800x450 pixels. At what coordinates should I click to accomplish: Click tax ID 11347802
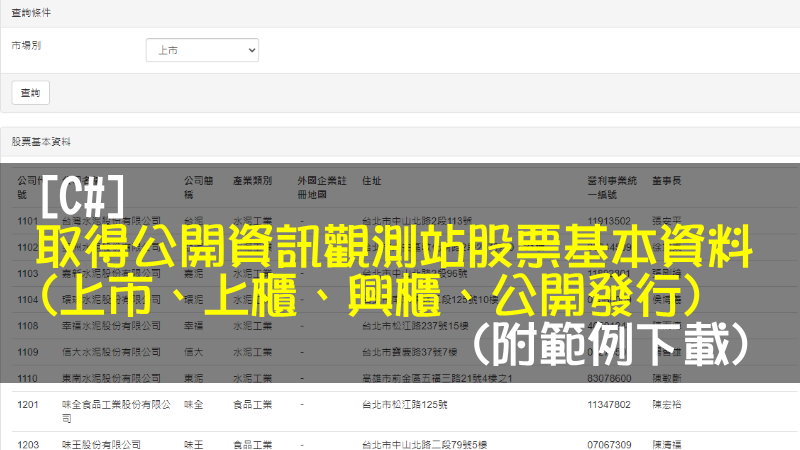pyautogui.click(x=609, y=405)
